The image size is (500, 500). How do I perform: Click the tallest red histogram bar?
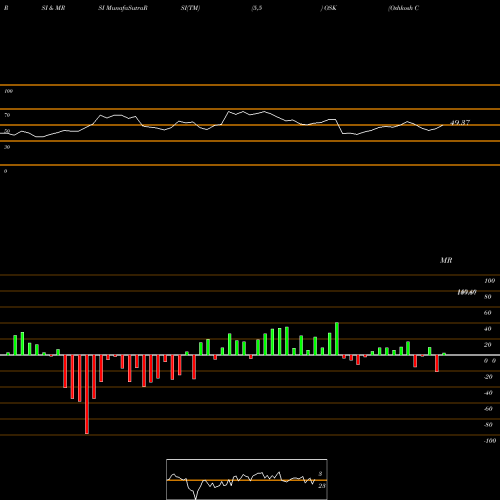(x=87, y=394)
